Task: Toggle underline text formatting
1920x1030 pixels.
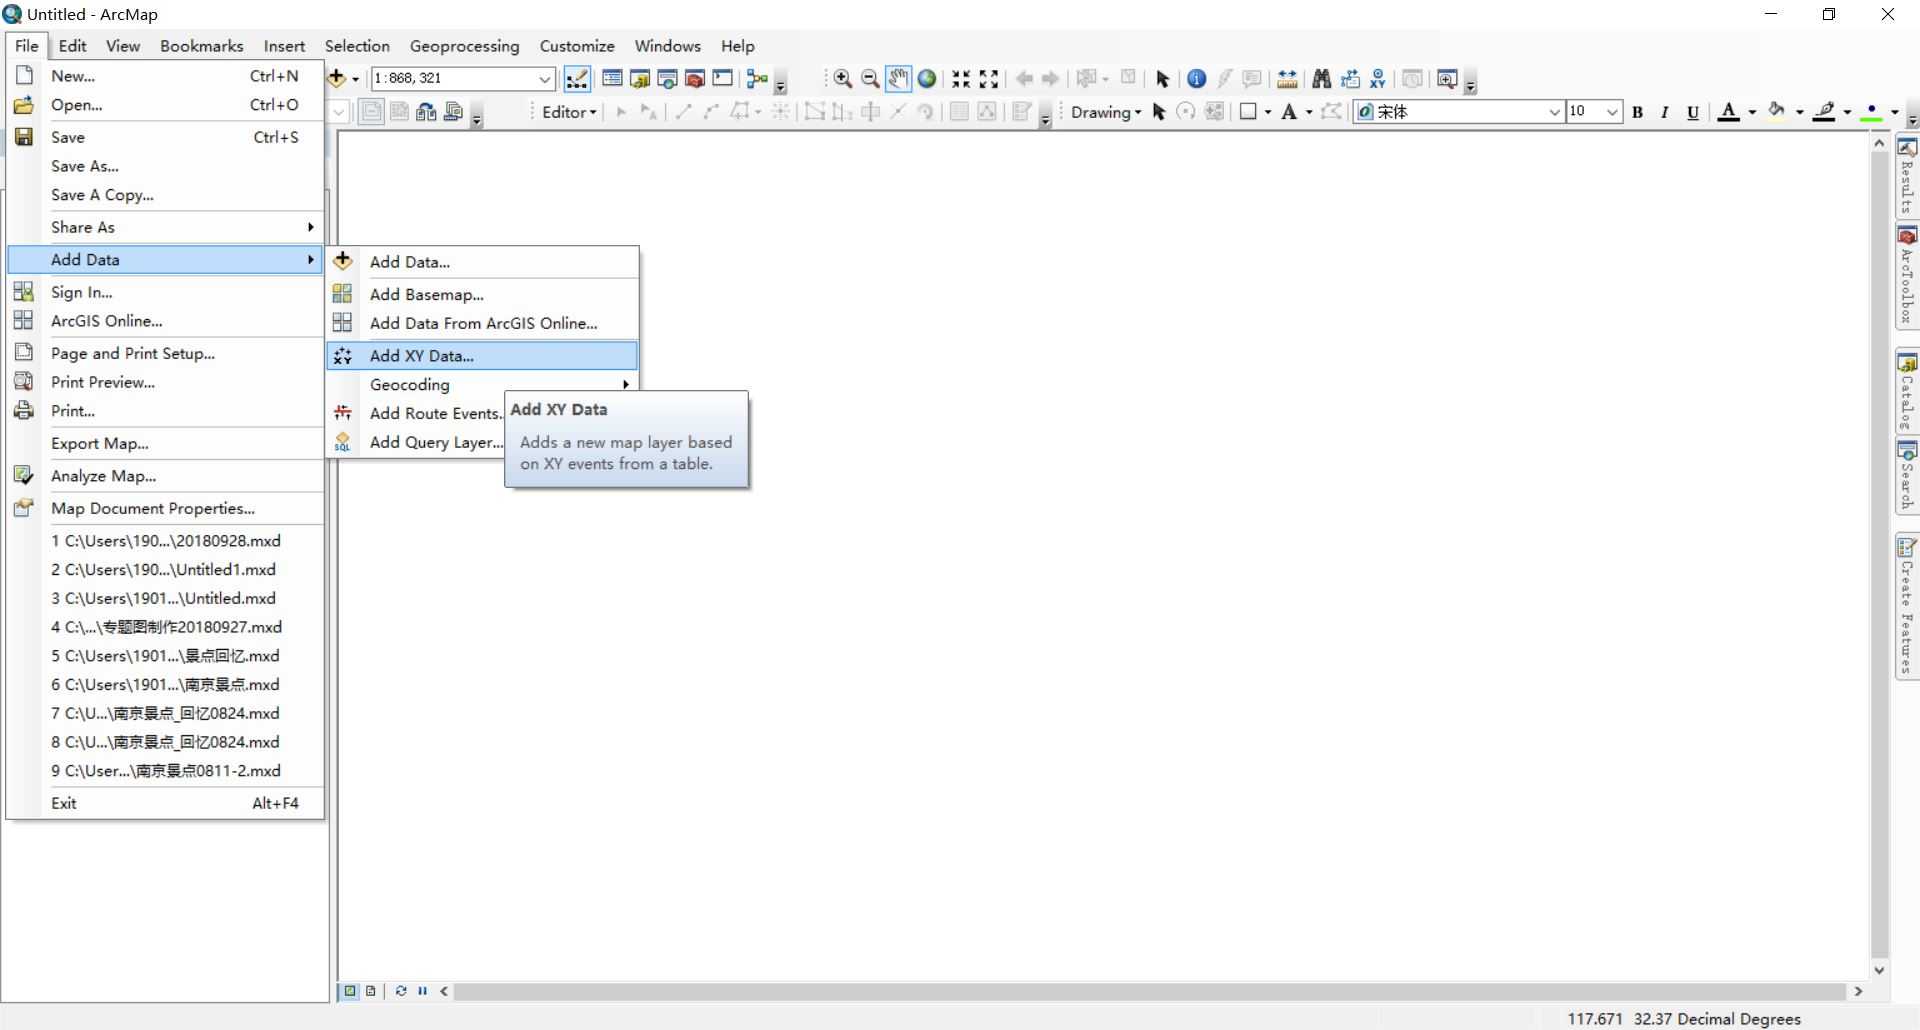Action: 1693,112
